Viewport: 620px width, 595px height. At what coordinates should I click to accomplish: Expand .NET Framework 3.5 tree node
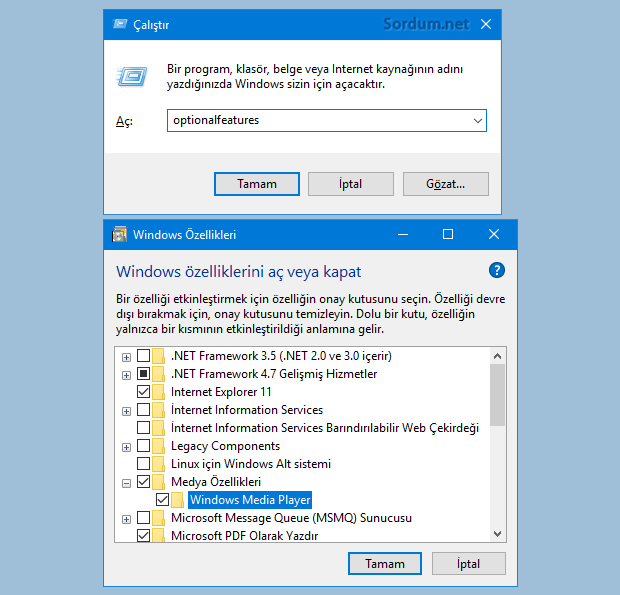coord(126,357)
